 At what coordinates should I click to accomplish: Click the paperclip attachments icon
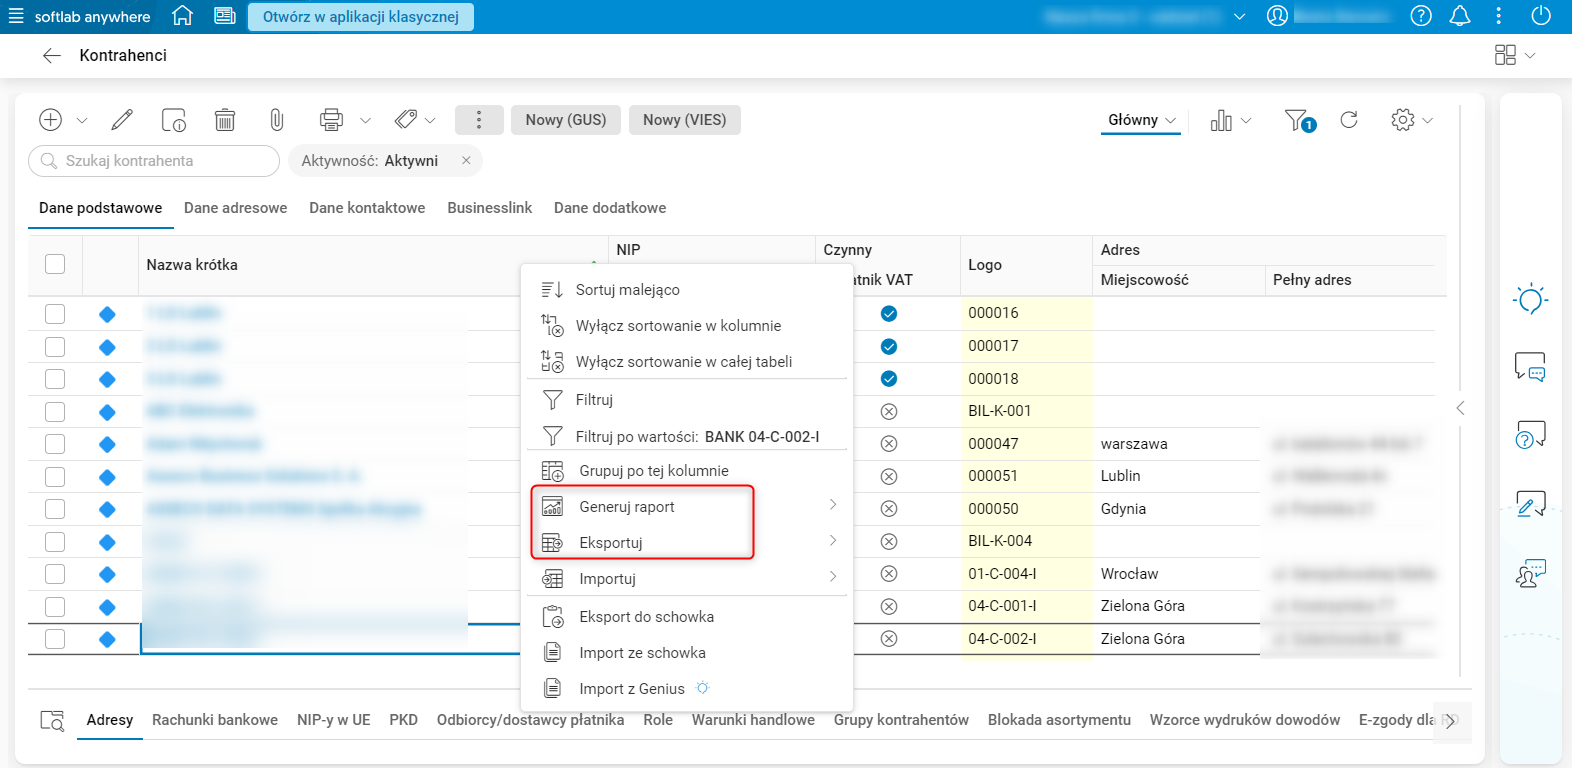click(x=277, y=120)
